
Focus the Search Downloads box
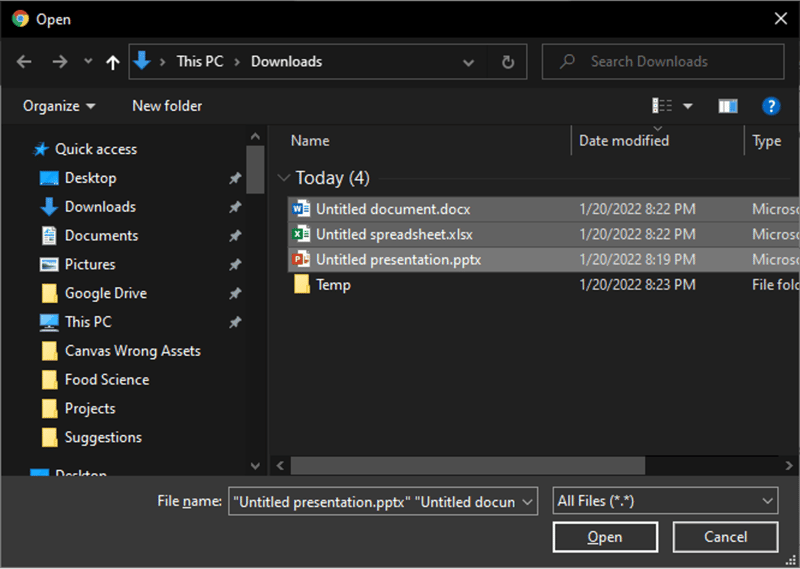coord(663,62)
